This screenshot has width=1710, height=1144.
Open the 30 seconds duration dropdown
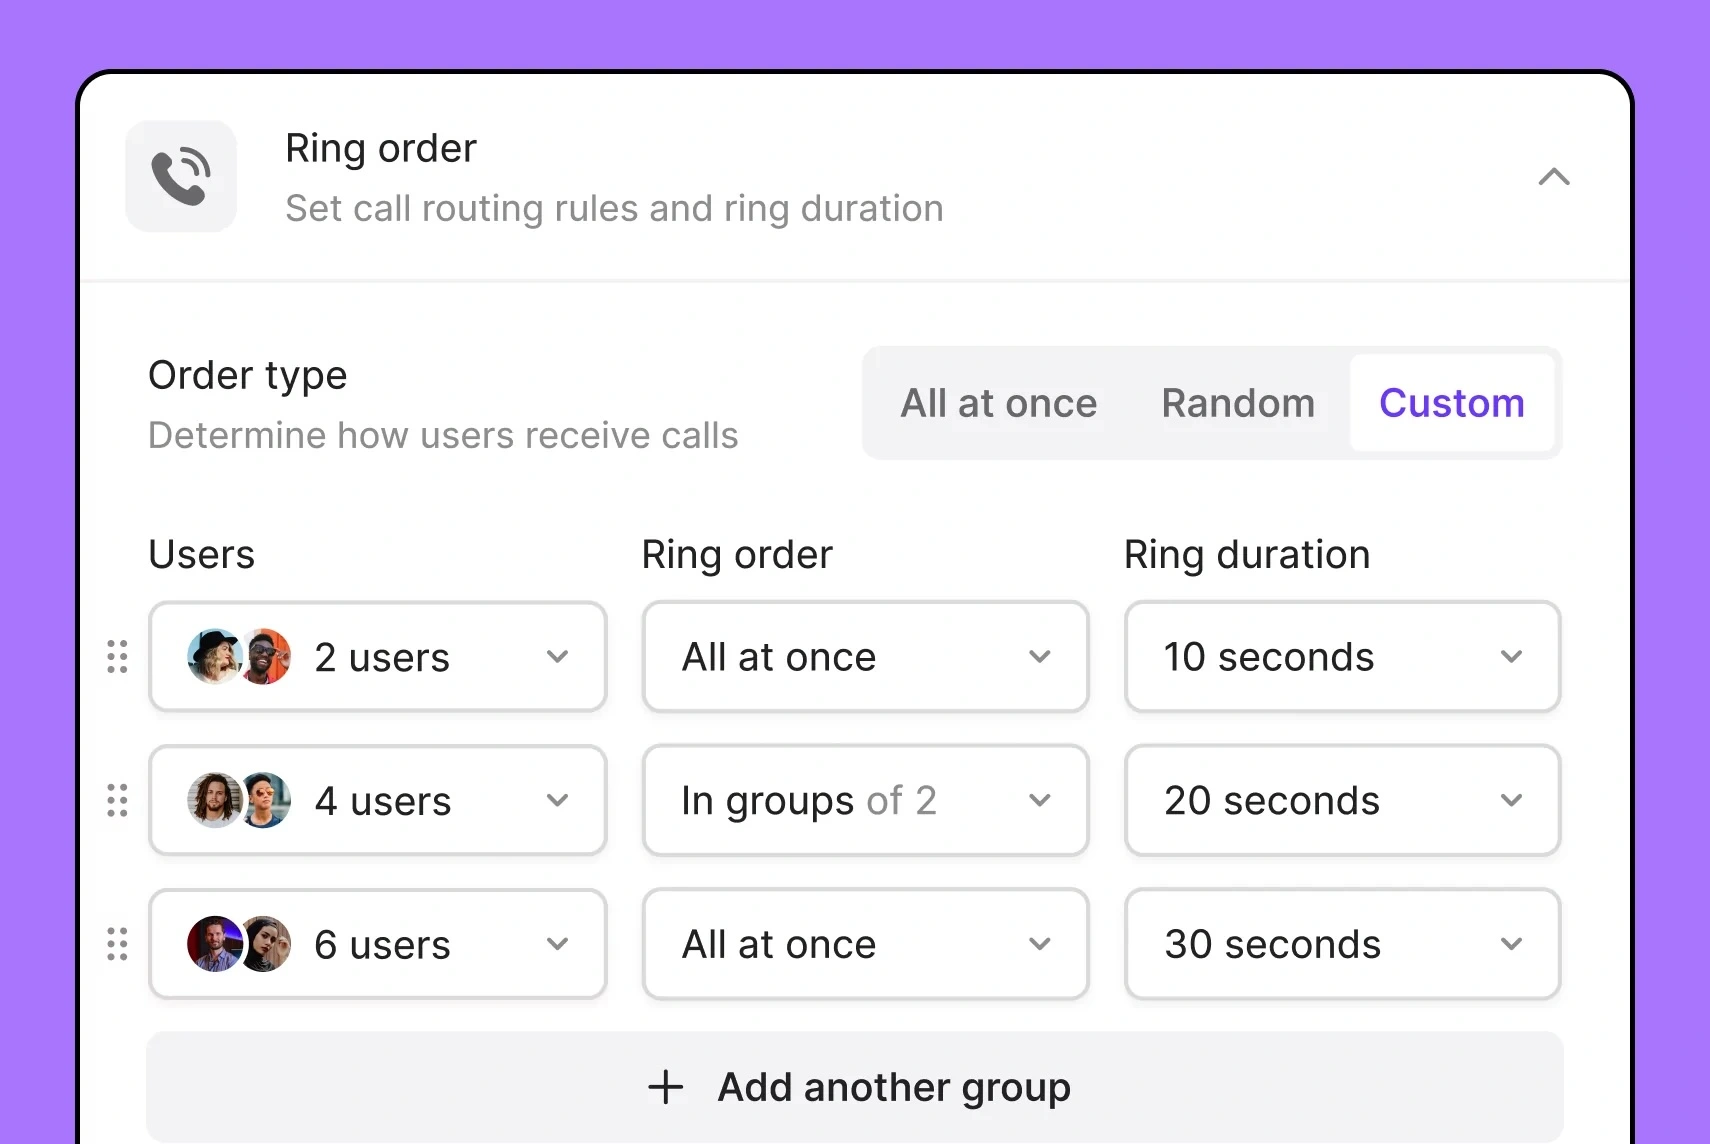pos(1342,944)
